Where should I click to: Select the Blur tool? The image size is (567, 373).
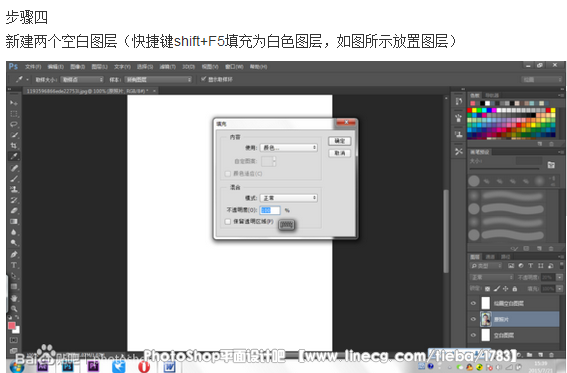pos(14,232)
